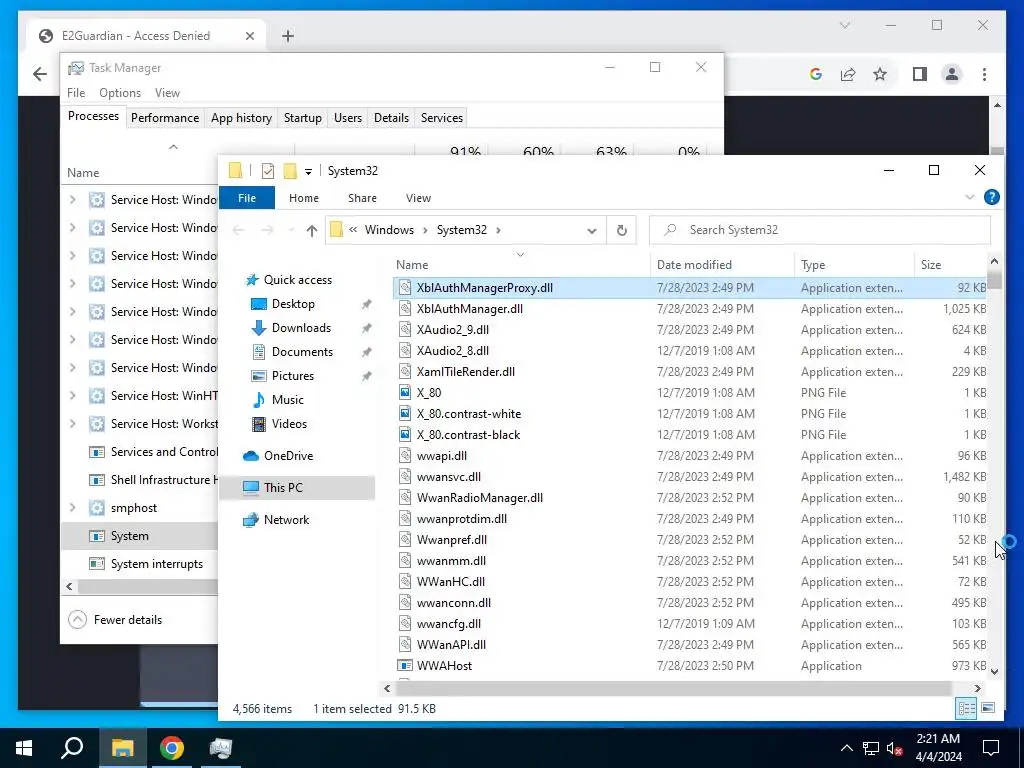Image resolution: width=1024 pixels, height=768 pixels.
Task: Open Chrome three-dot menu
Action: [984, 74]
